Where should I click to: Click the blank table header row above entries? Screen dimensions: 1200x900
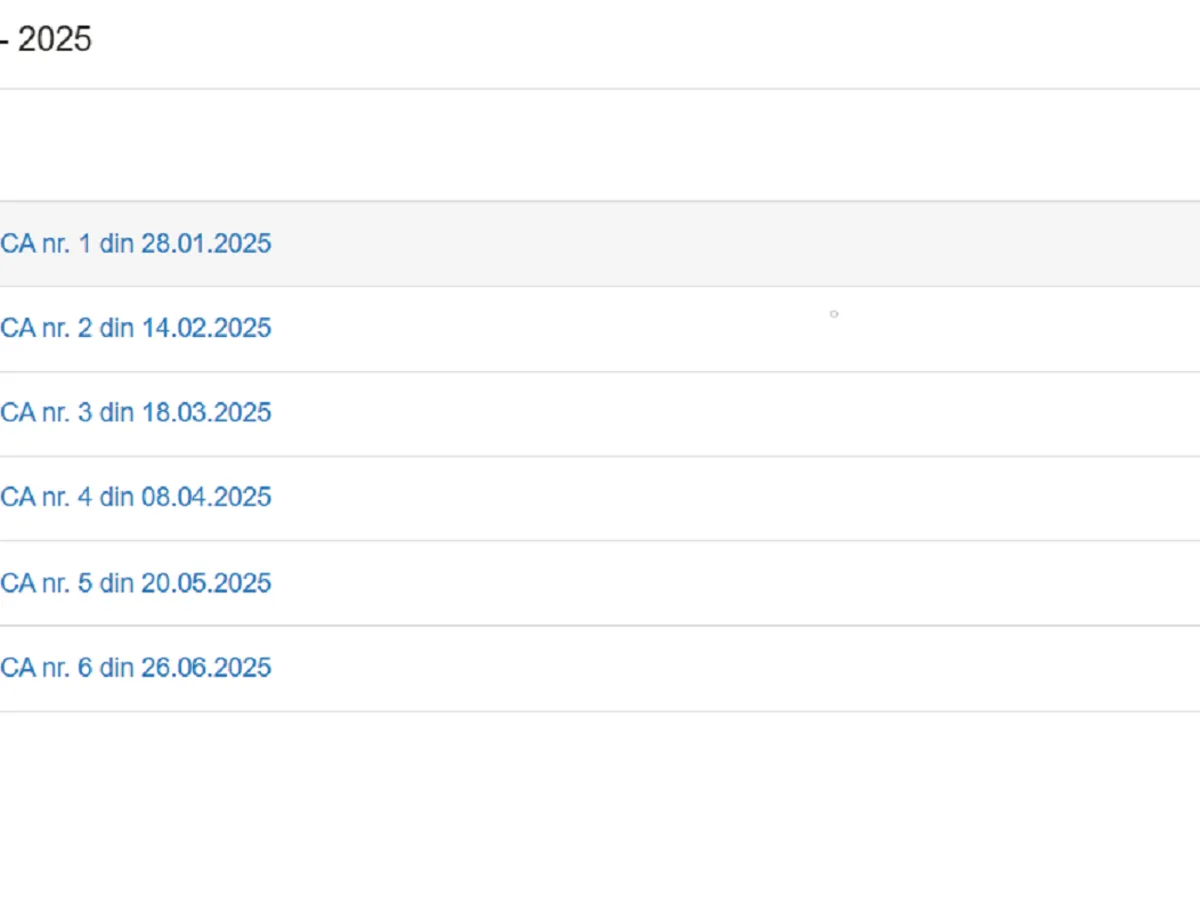pyautogui.click(x=600, y=146)
